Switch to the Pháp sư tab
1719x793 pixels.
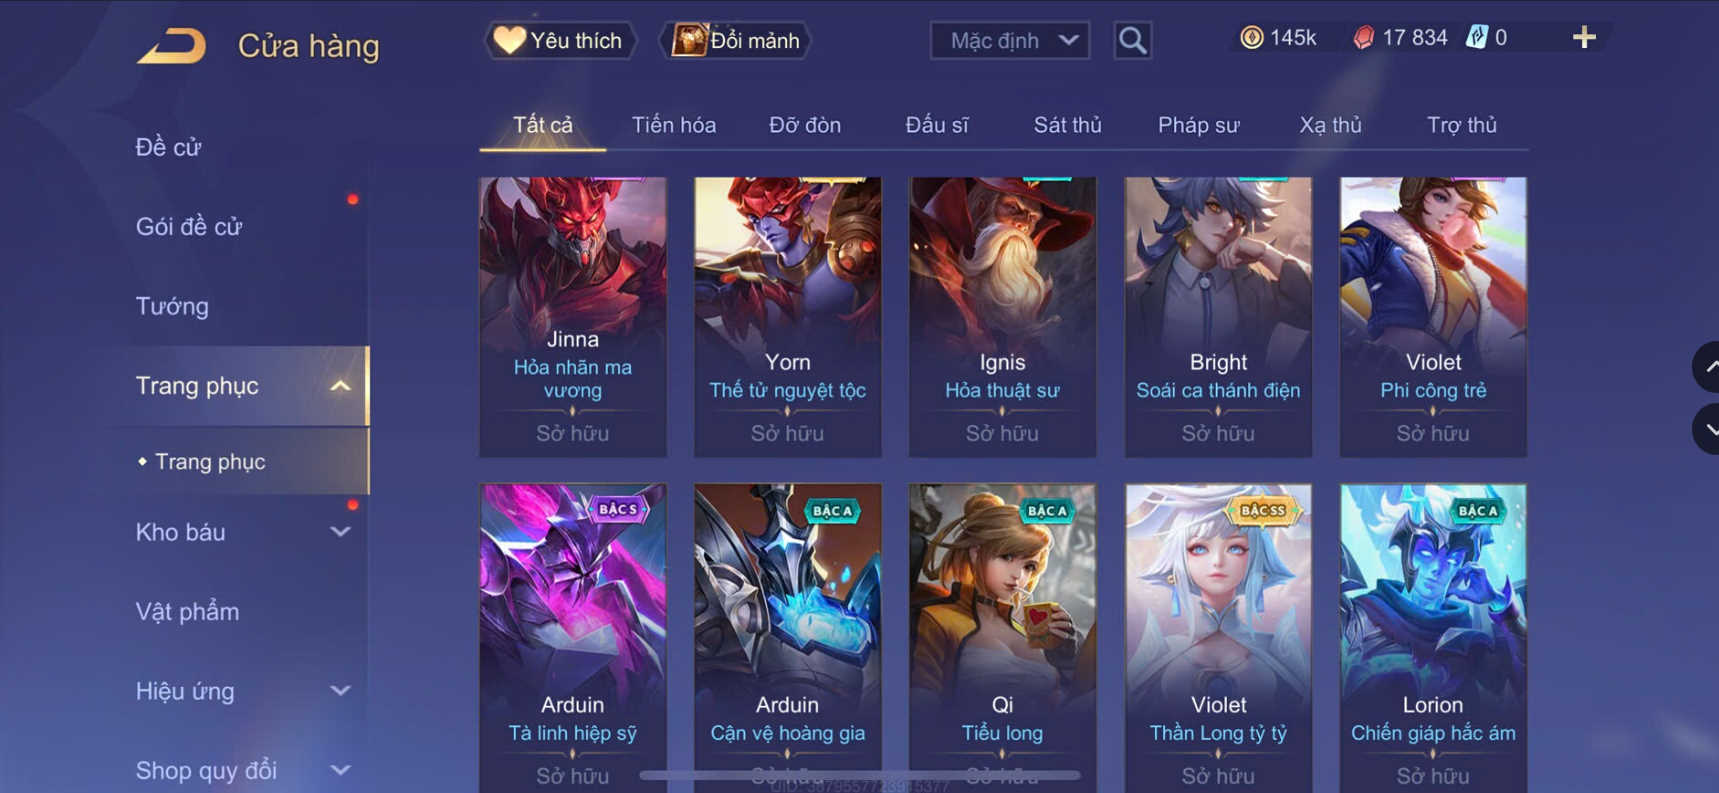tap(1198, 125)
